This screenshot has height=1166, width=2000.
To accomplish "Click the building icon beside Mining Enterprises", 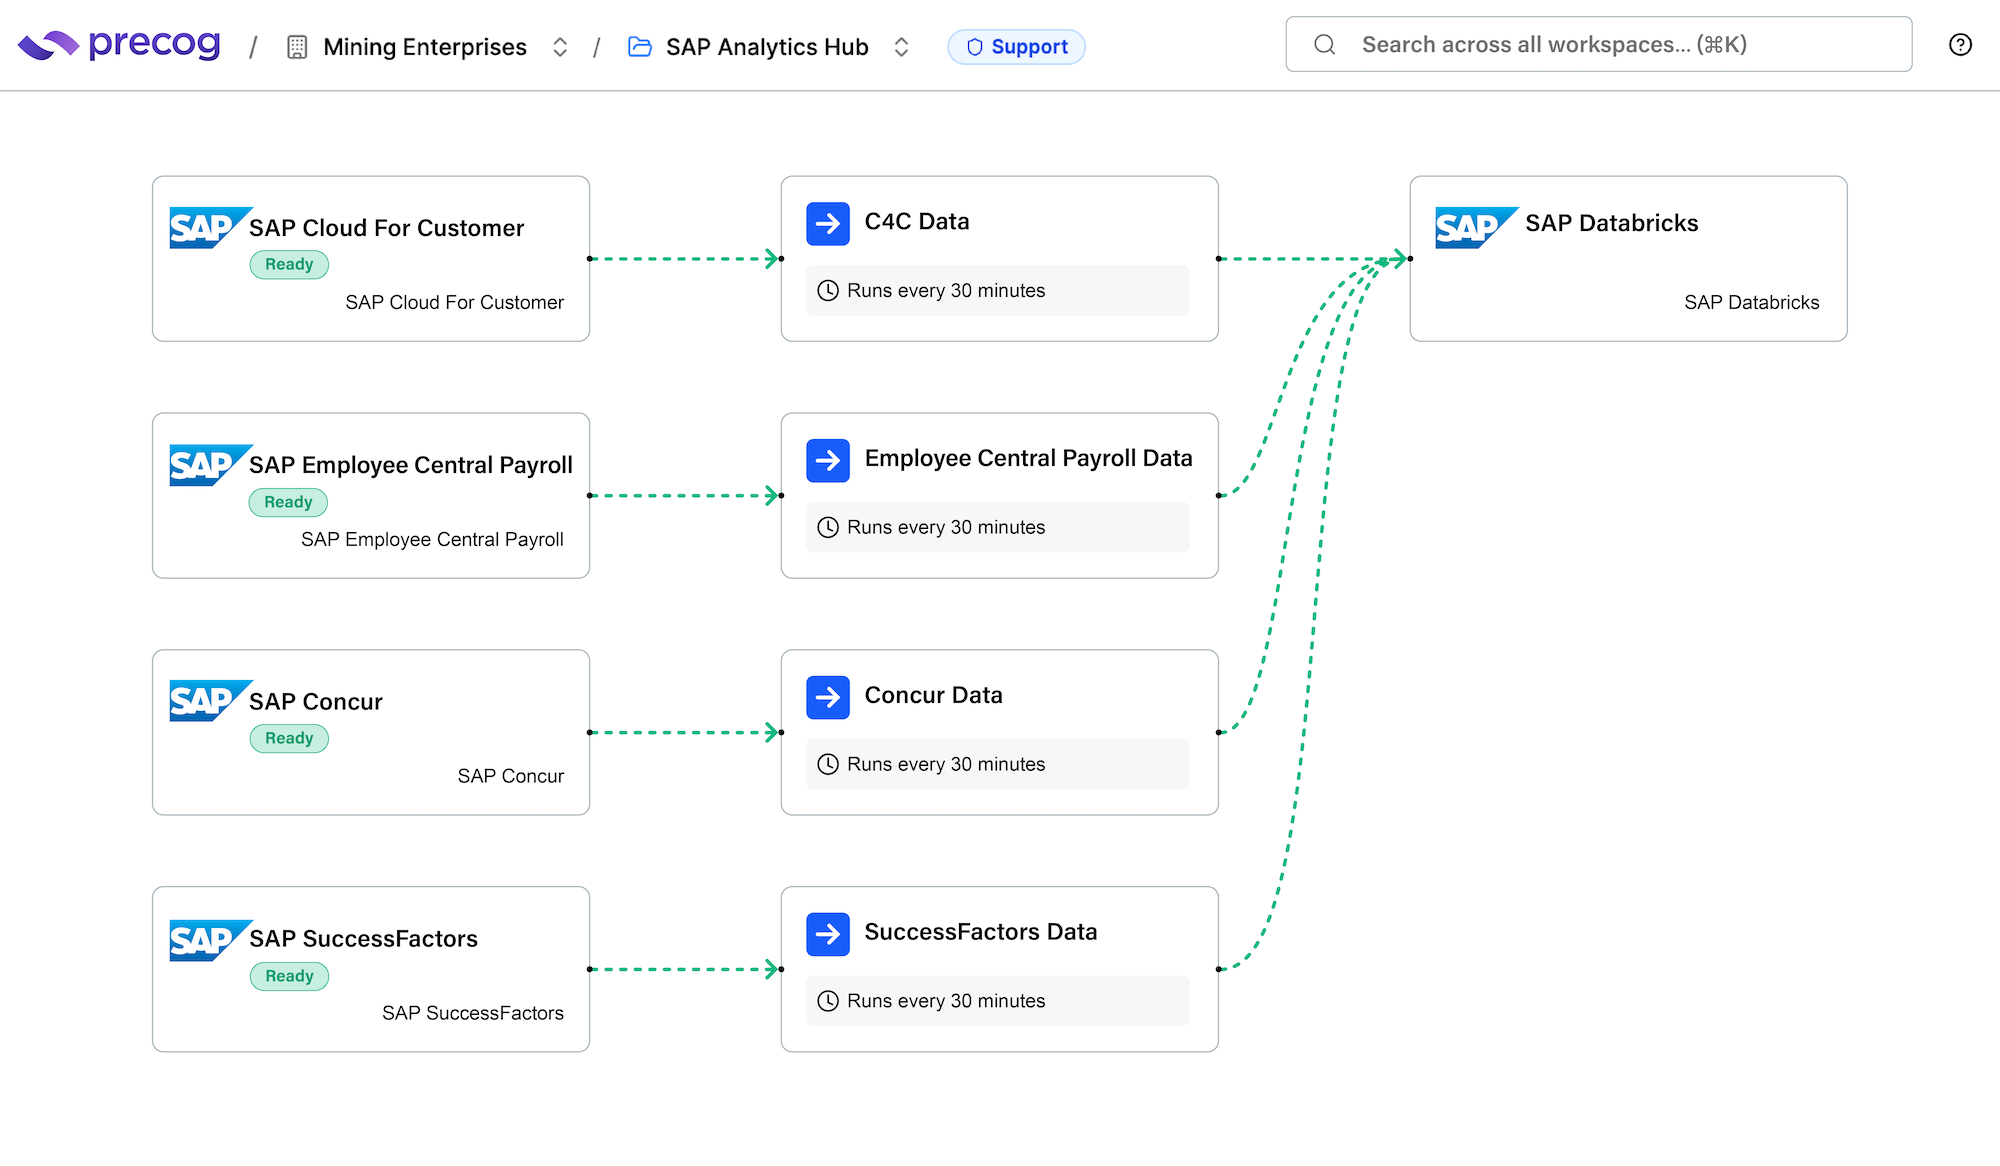I will 297,47.
